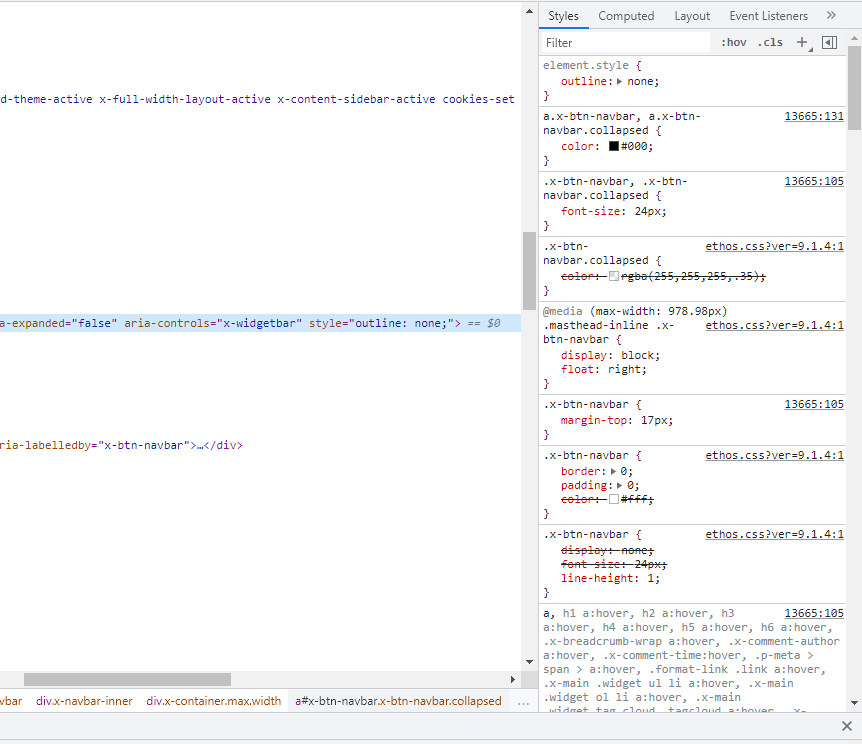Open the ethos.css link for .x-btn-navbar.collapsed rule
Screen dimensions: 862x744
[774, 246]
